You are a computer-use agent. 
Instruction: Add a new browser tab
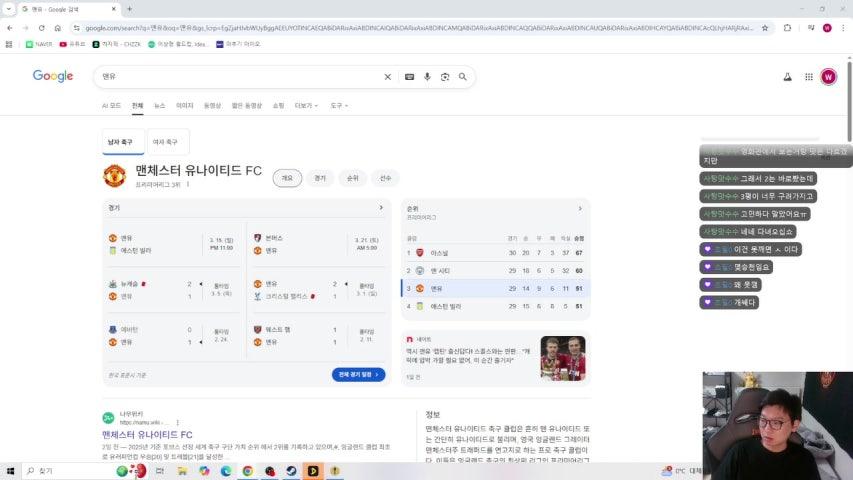point(129,9)
